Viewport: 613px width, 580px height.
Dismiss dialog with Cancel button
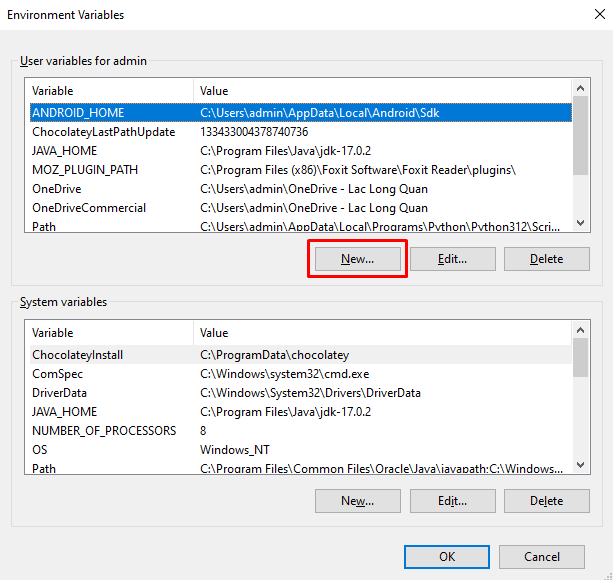tap(542, 557)
